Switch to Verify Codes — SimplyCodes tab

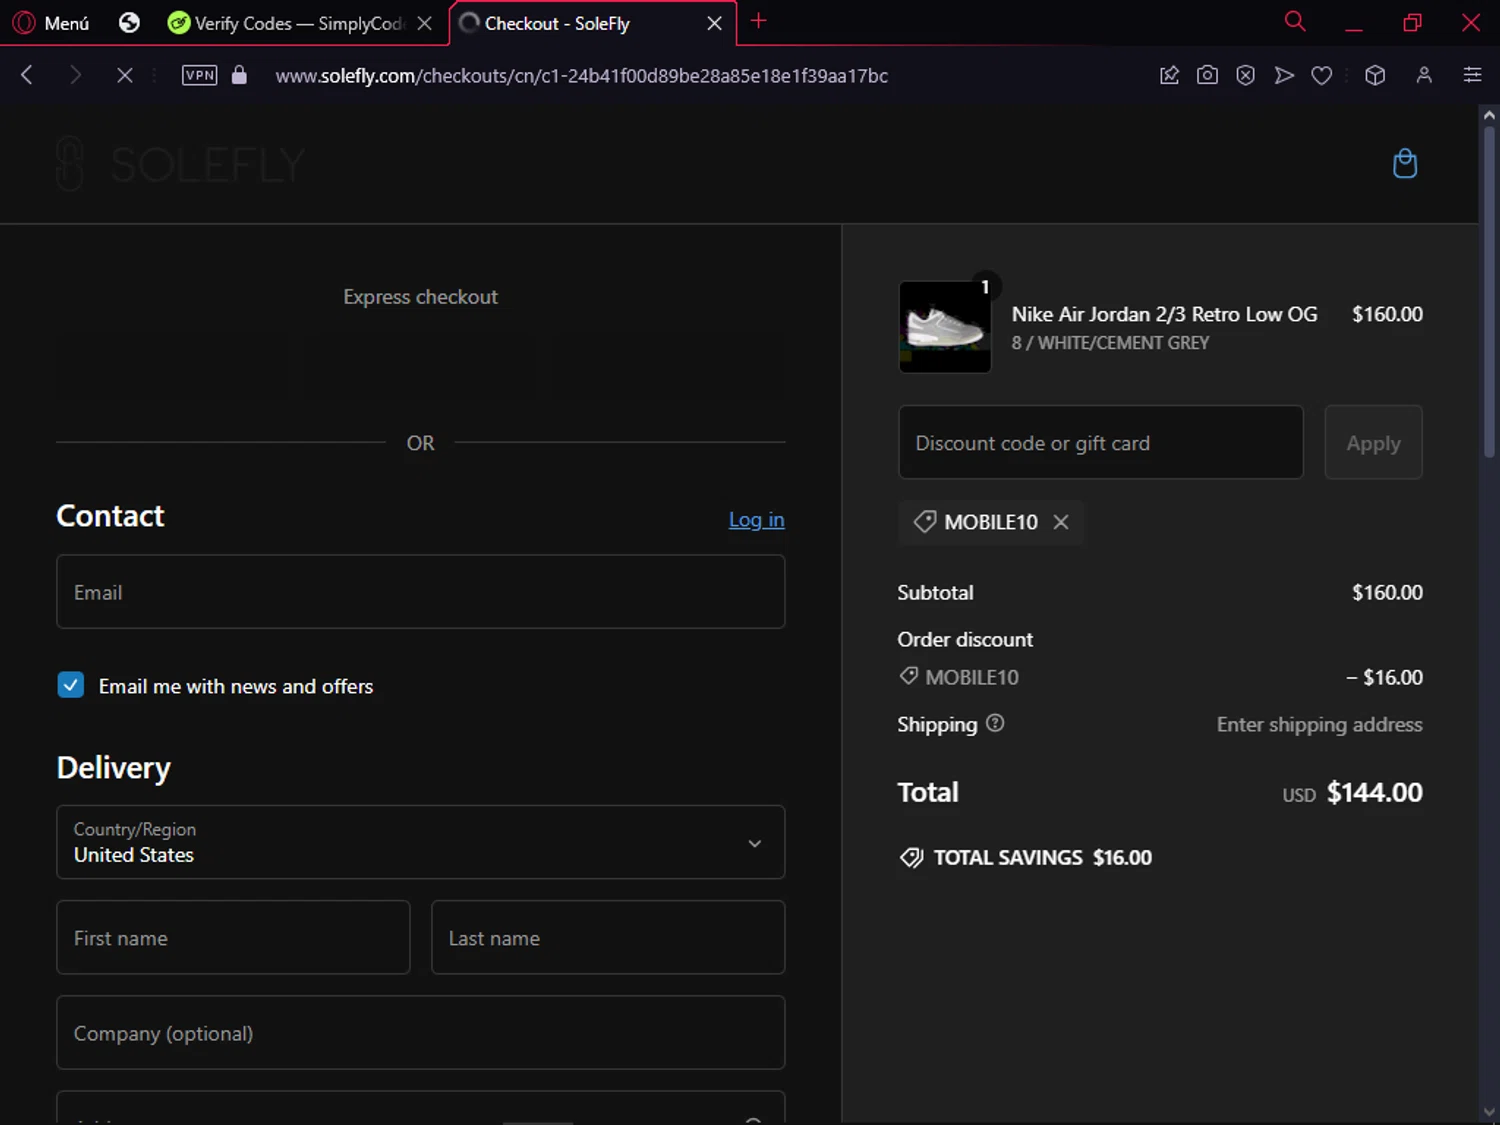click(287, 23)
